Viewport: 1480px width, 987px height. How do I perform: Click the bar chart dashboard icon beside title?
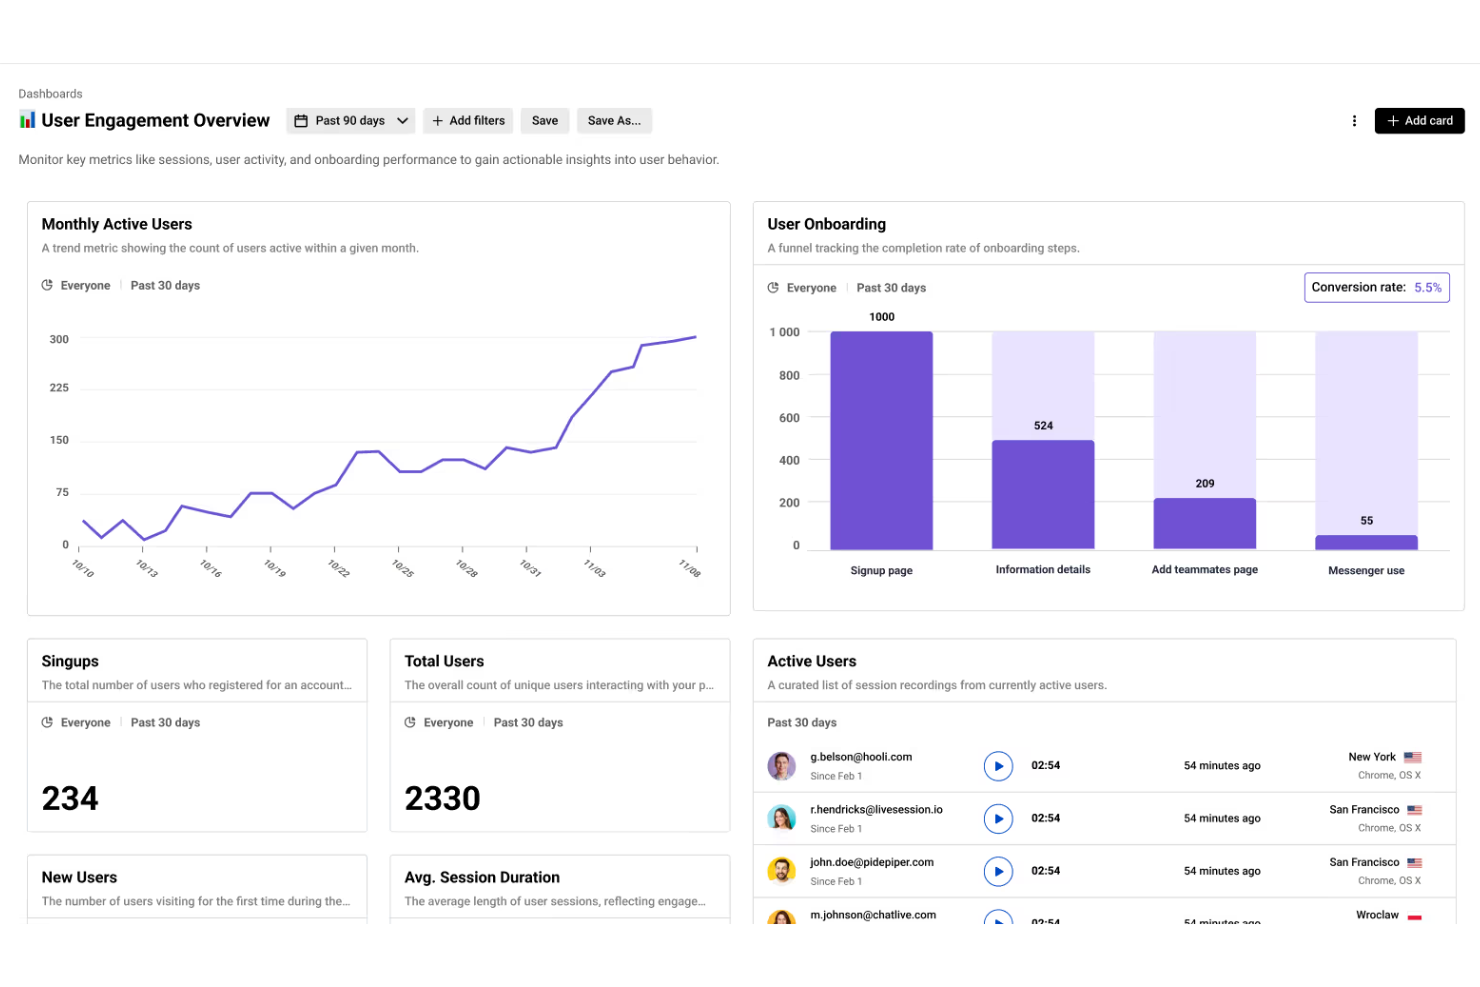coord(27,120)
